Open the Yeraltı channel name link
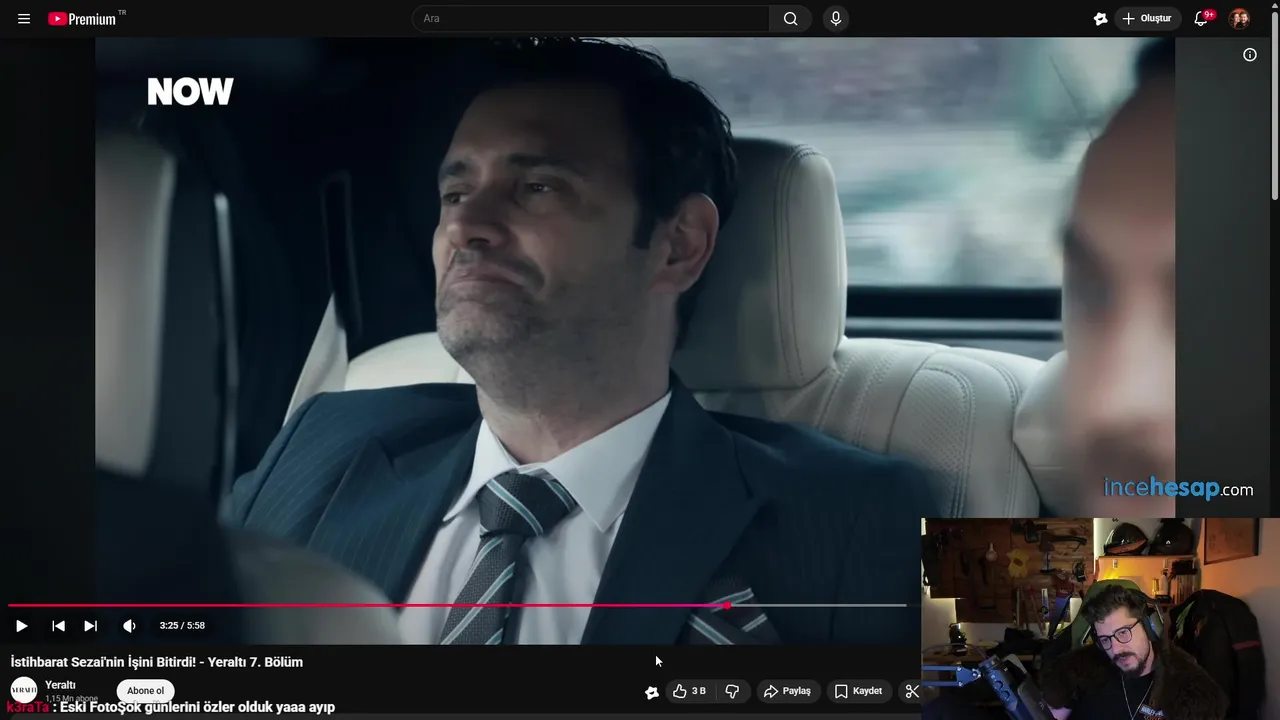 [x=60, y=685]
